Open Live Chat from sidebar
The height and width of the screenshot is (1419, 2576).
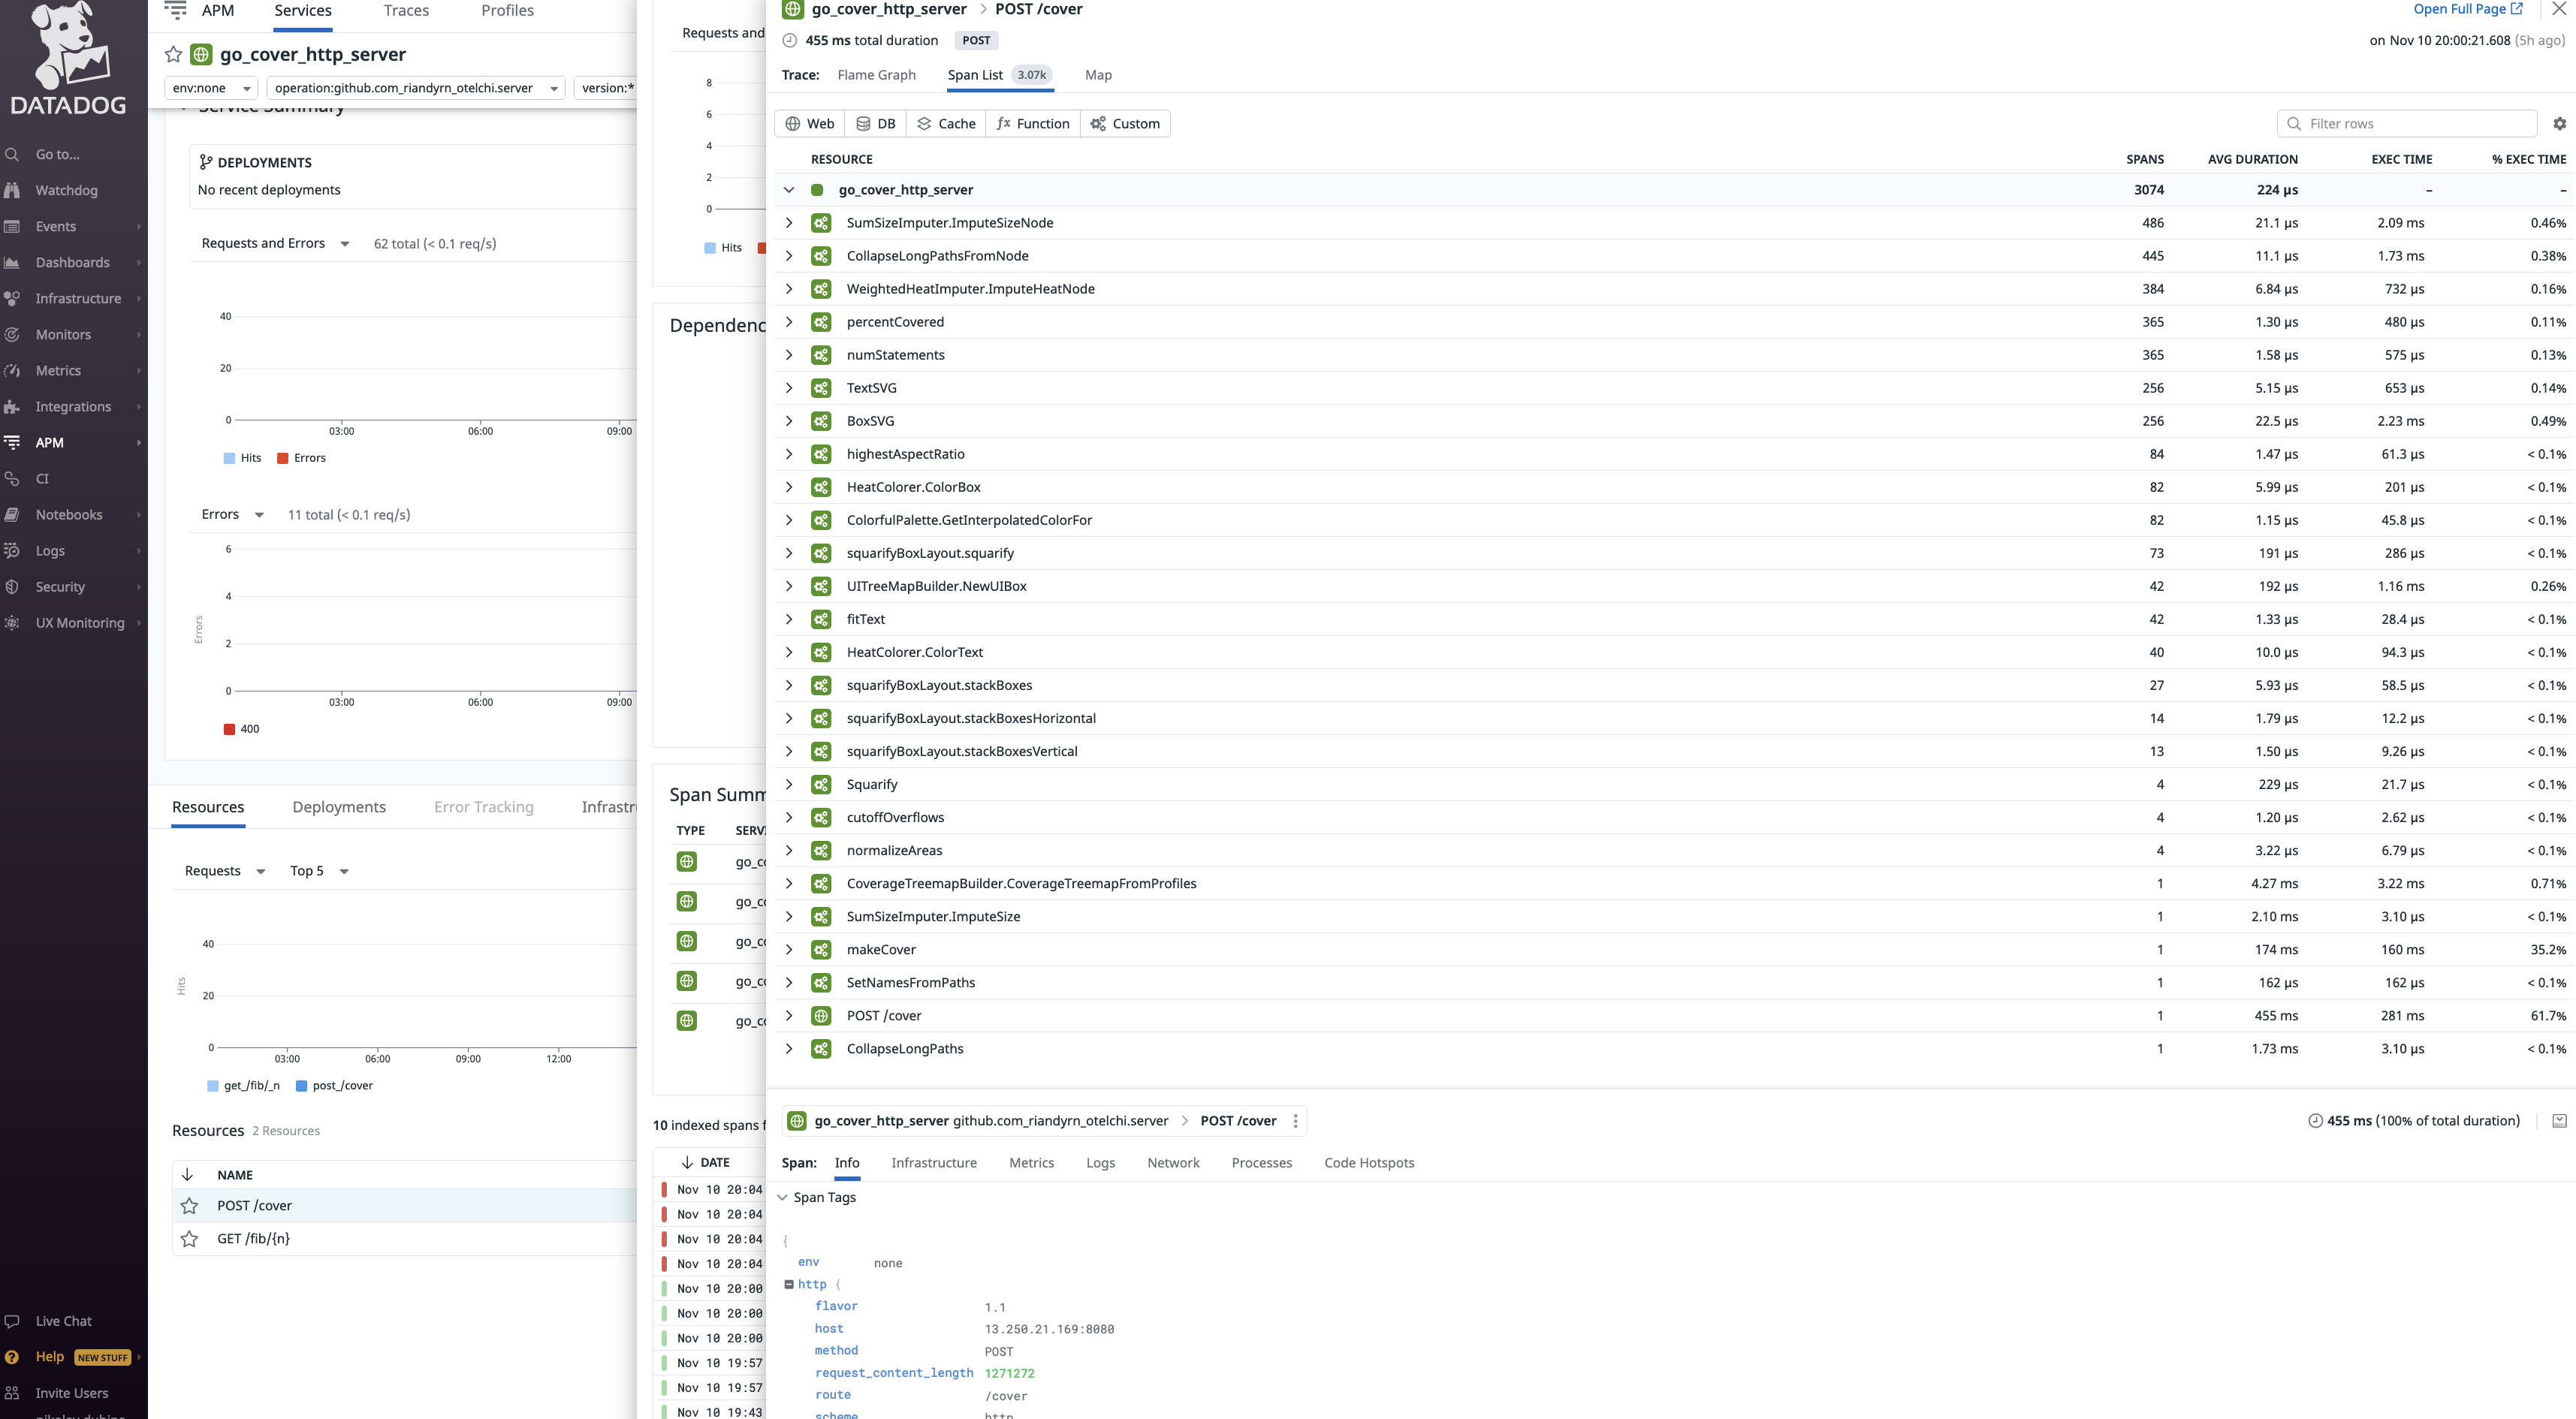tap(63, 1321)
